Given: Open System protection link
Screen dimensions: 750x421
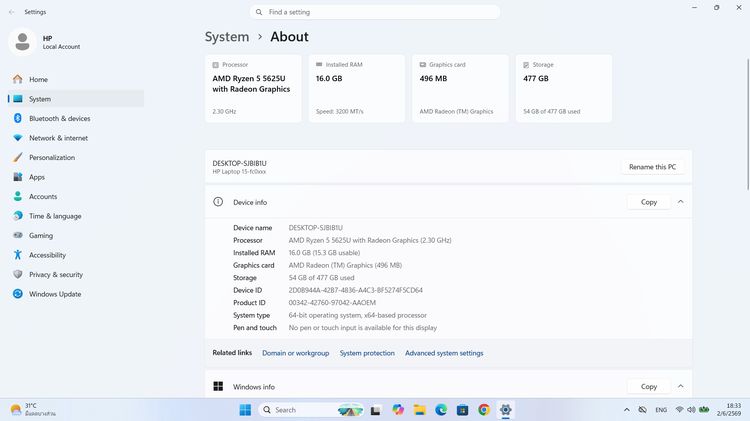Looking at the screenshot, I should click(367, 353).
